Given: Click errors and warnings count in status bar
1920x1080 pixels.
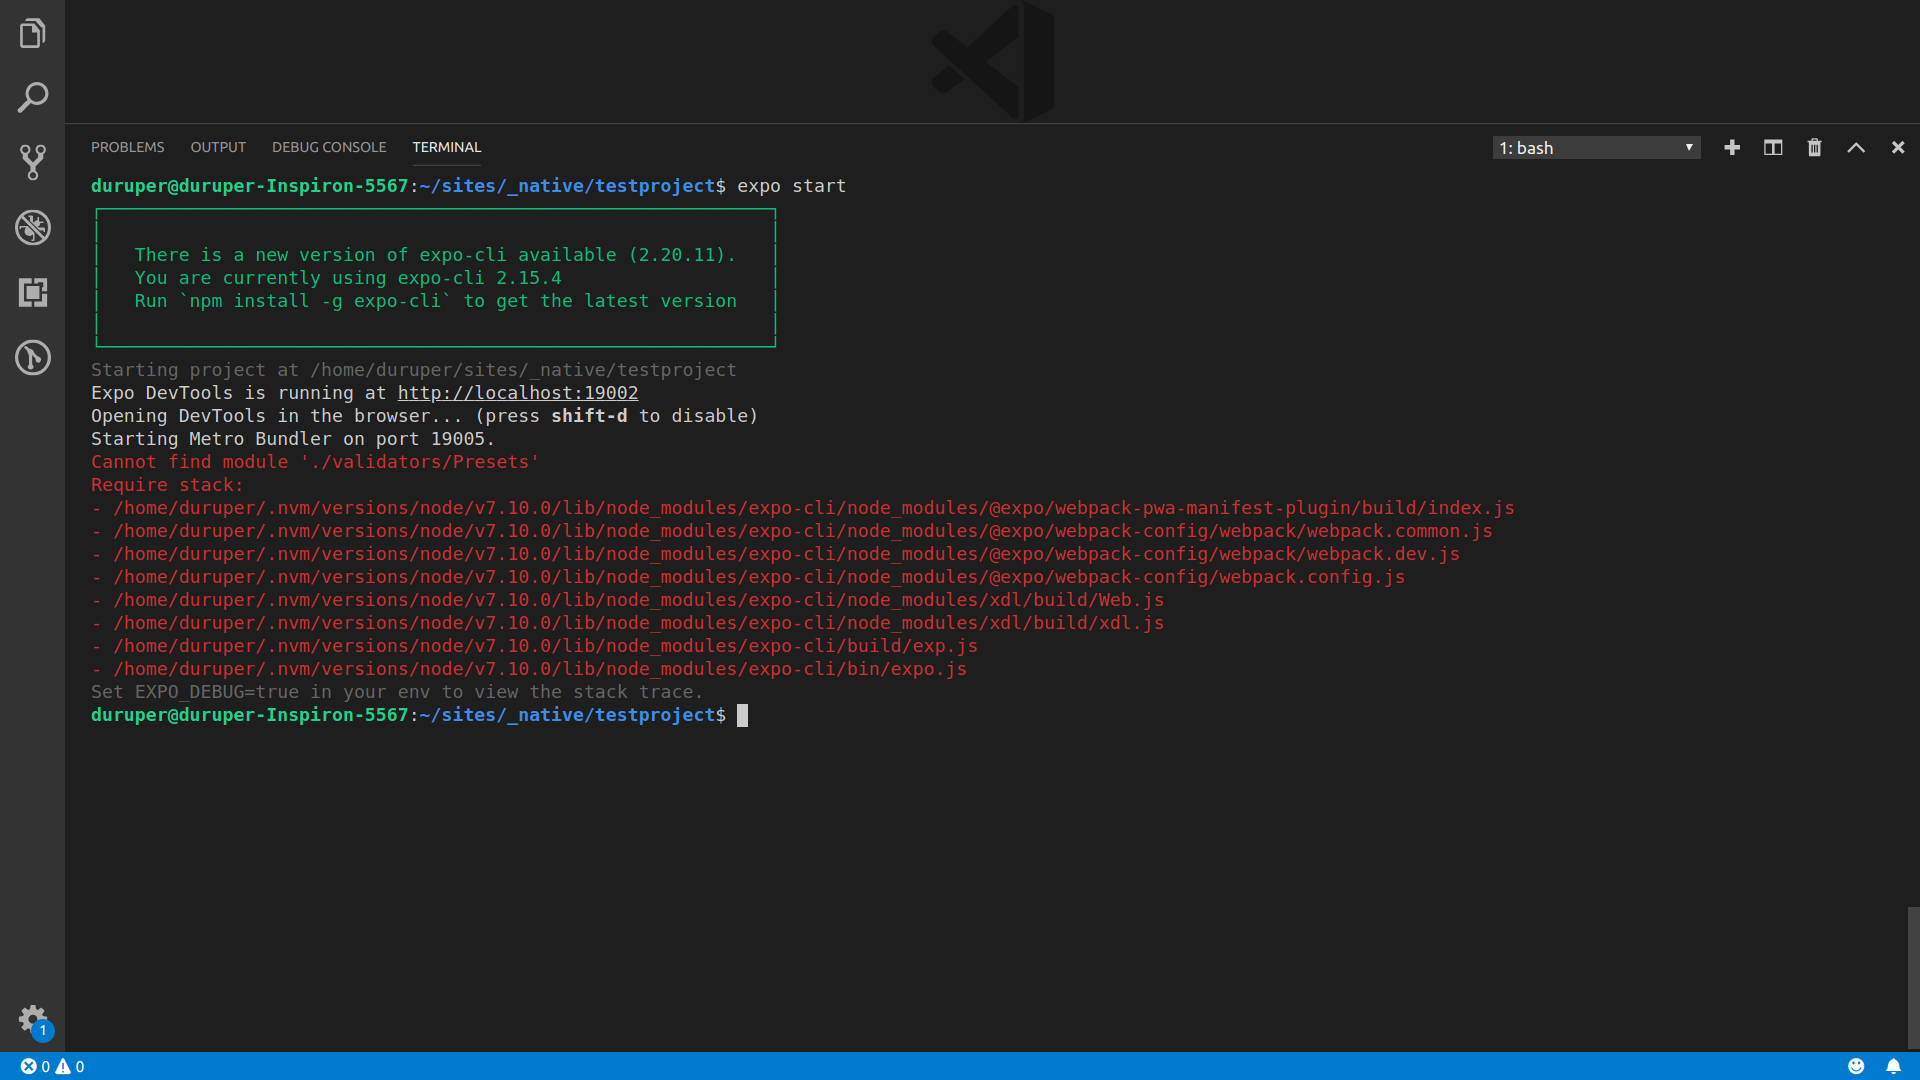Looking at the screenshot, I should (x=53, y=1066).
